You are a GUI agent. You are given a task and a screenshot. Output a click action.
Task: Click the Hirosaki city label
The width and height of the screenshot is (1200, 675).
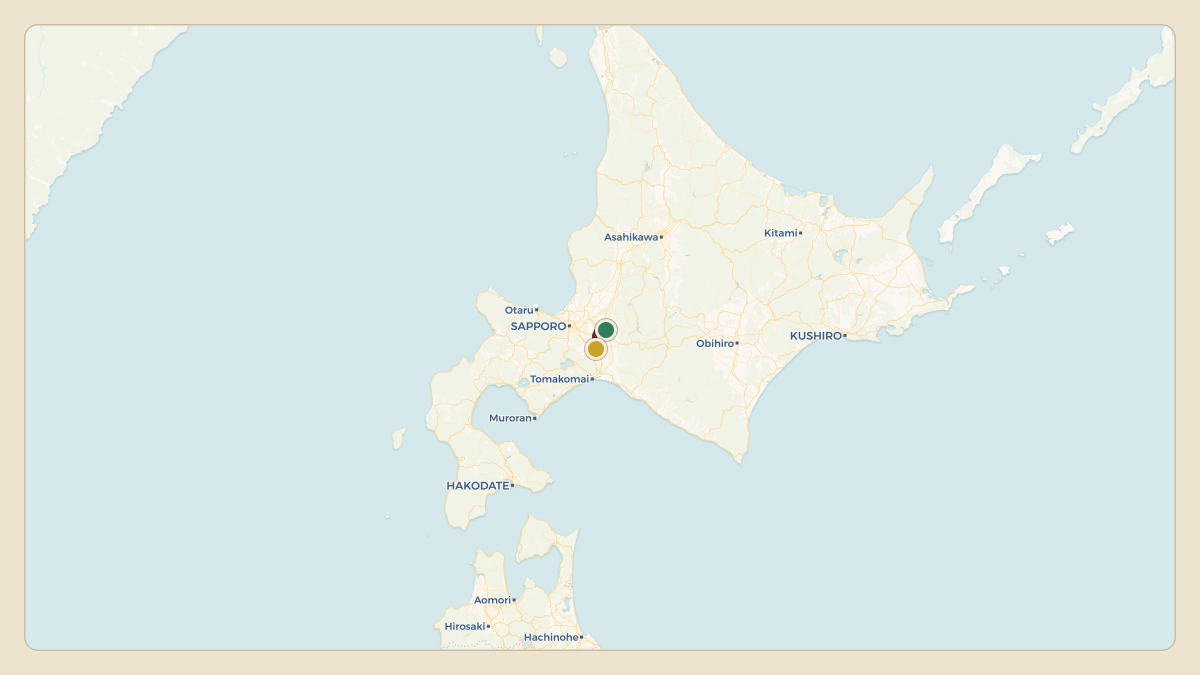point(465,626)
